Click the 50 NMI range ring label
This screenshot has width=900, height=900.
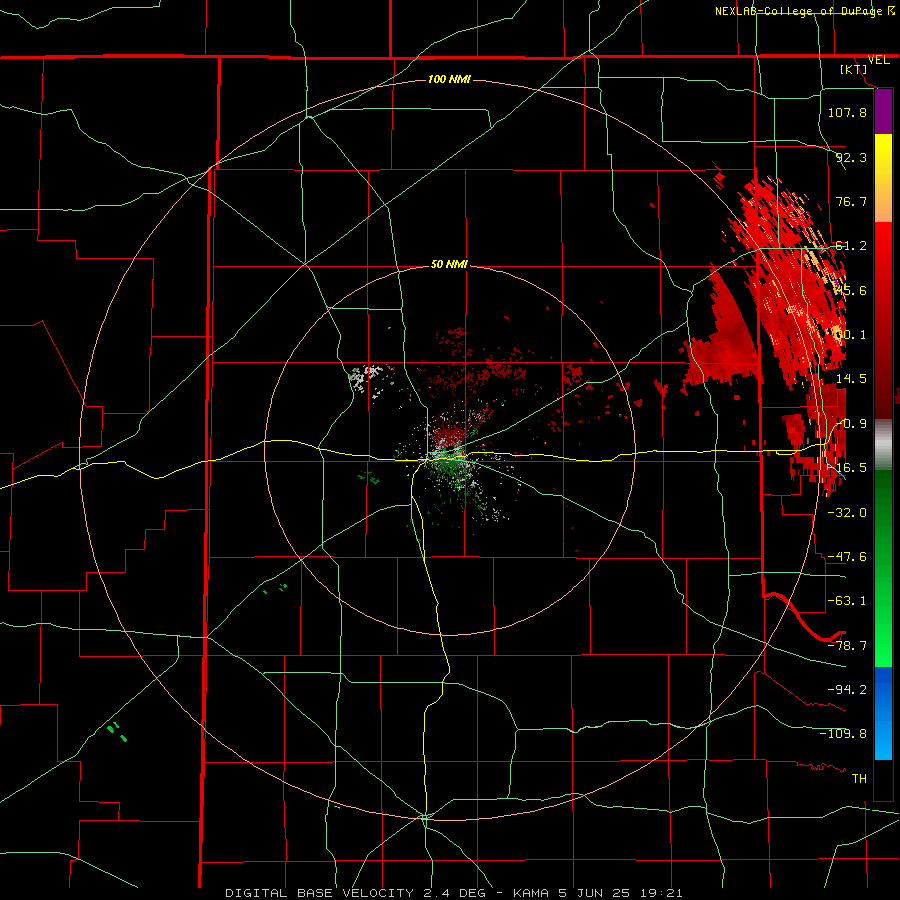click(x=449, y=264)
